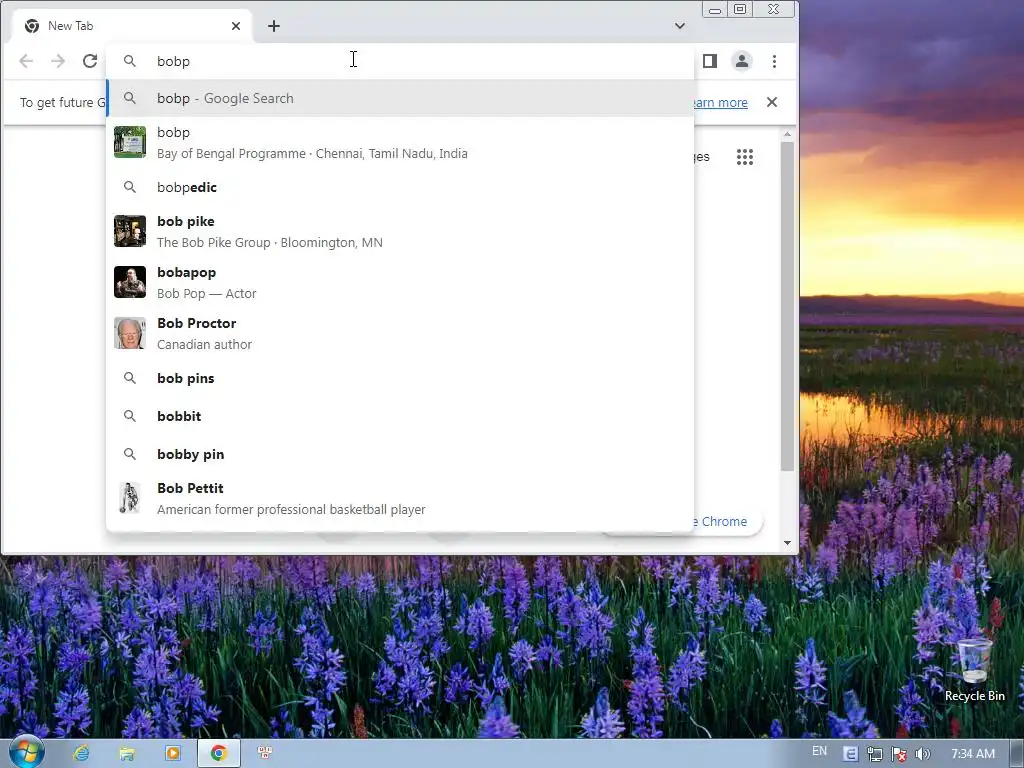
Task: Click the scrollbar down arrow
Action: (787, 543)
